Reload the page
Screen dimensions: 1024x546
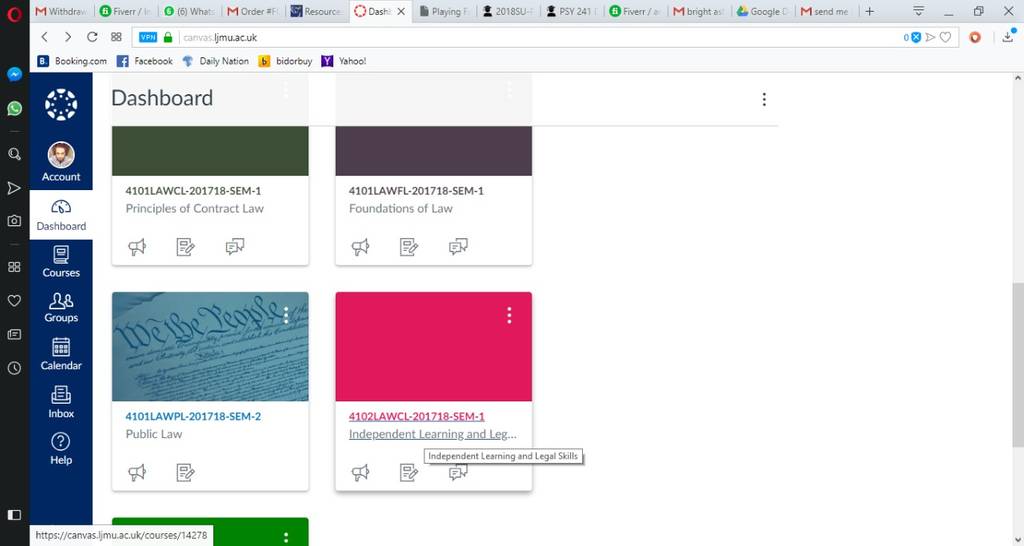coord(92,37)
